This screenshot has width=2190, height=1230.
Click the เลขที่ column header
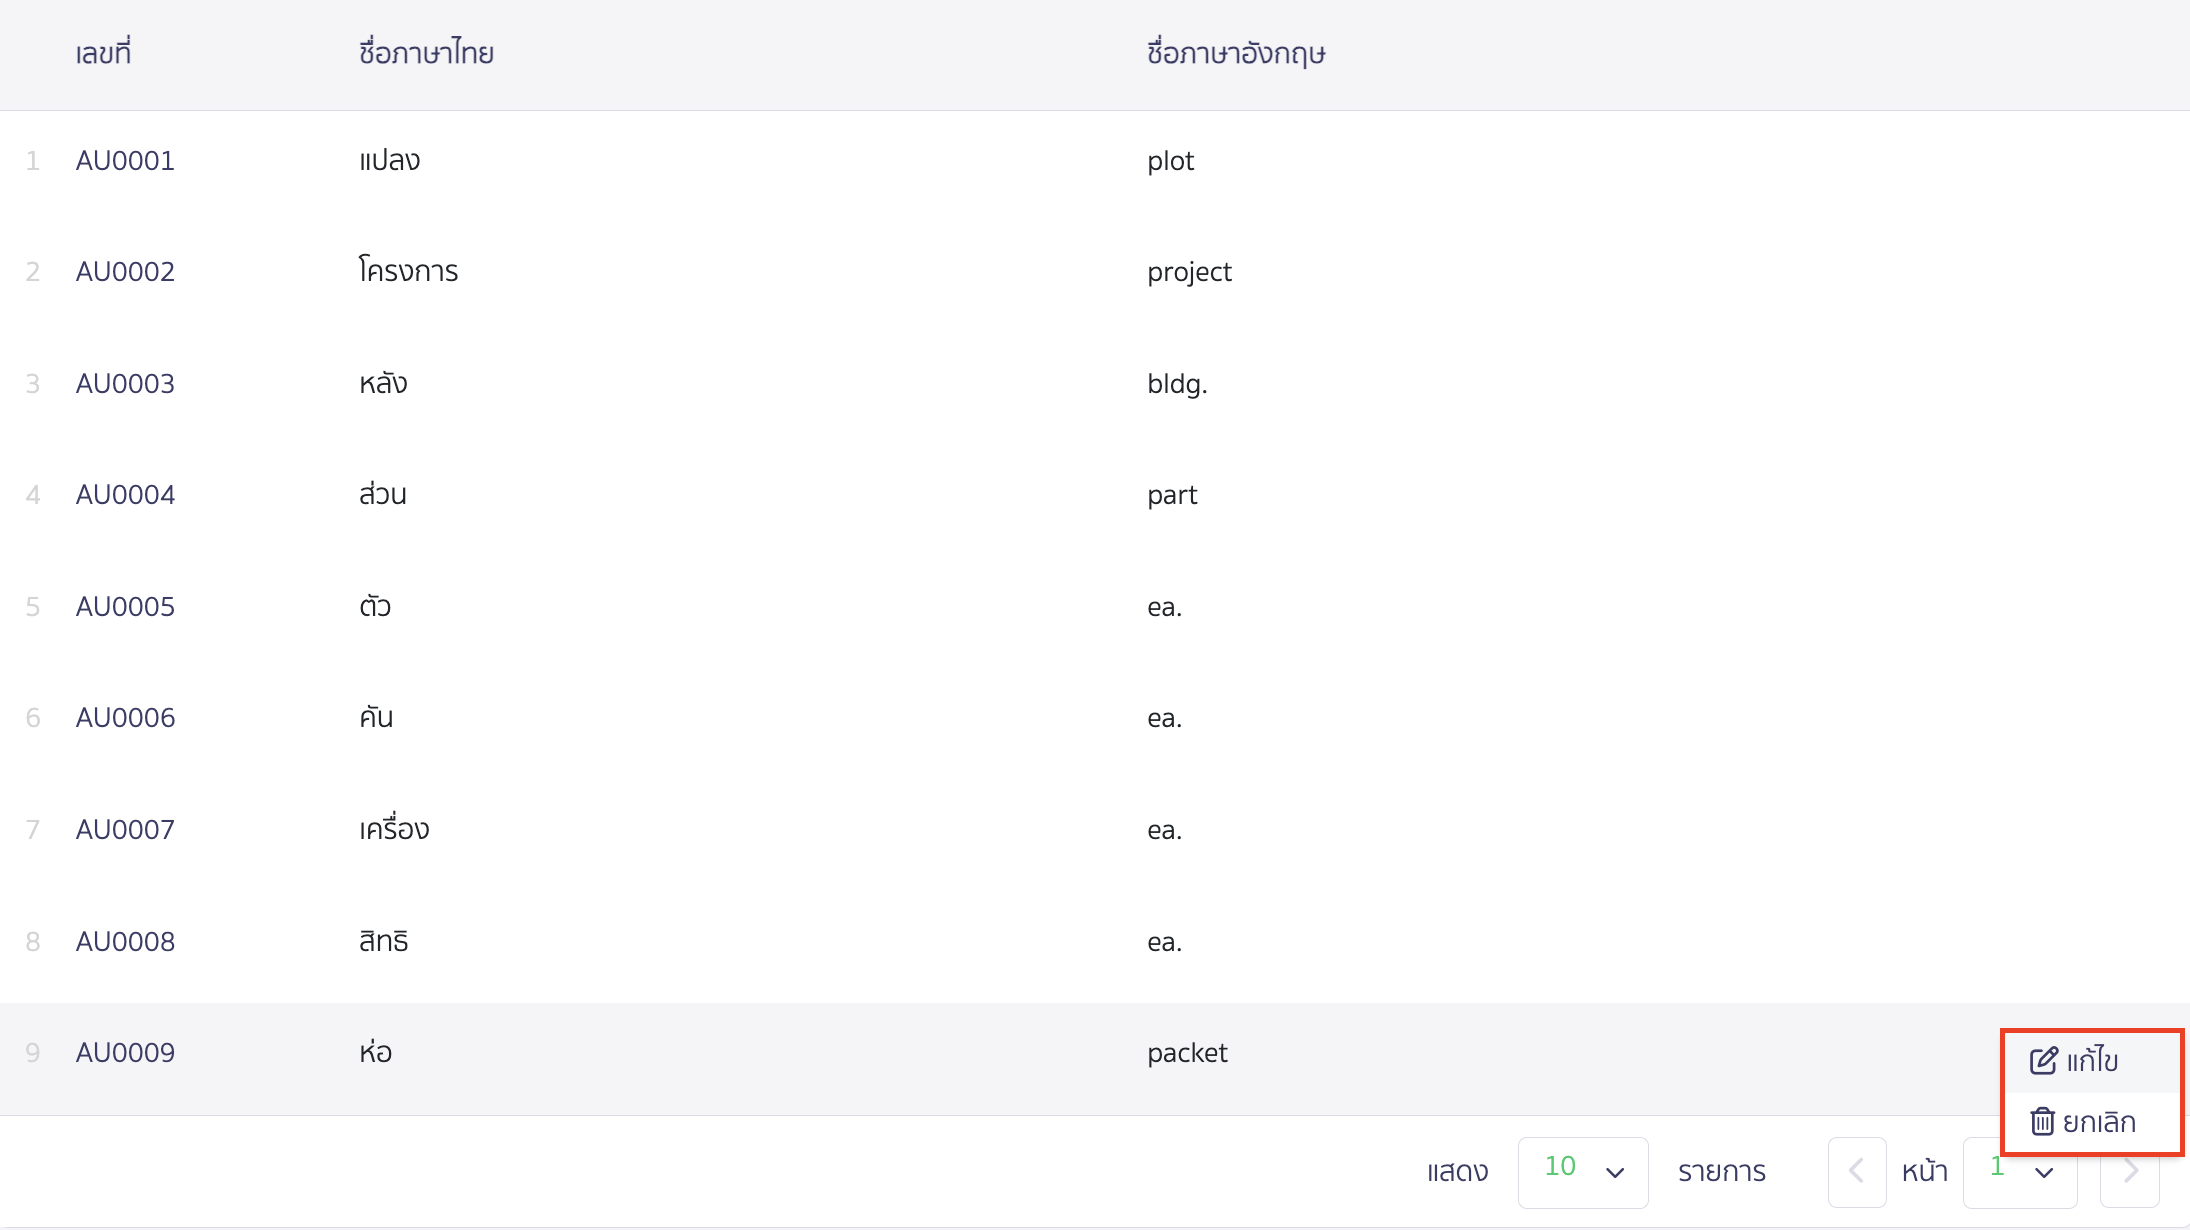103,53
